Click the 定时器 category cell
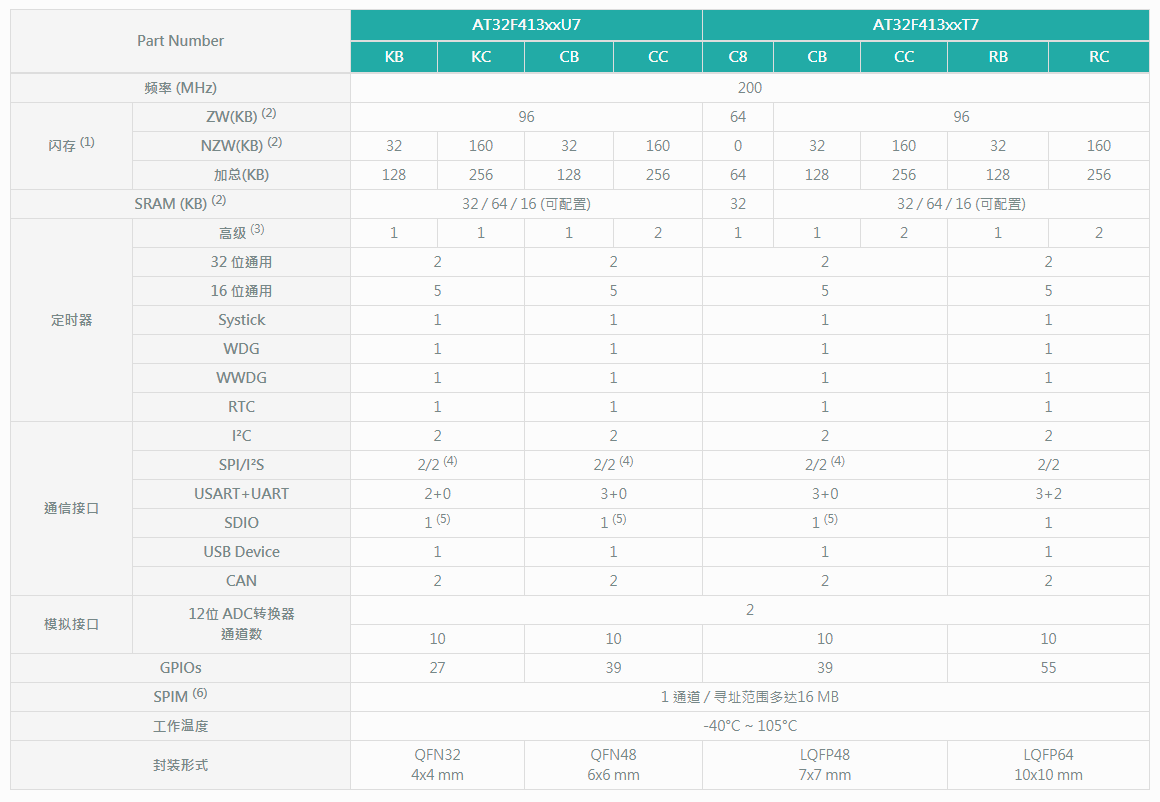The height and width of the screenshot is (802, 1160). [71, 320]
